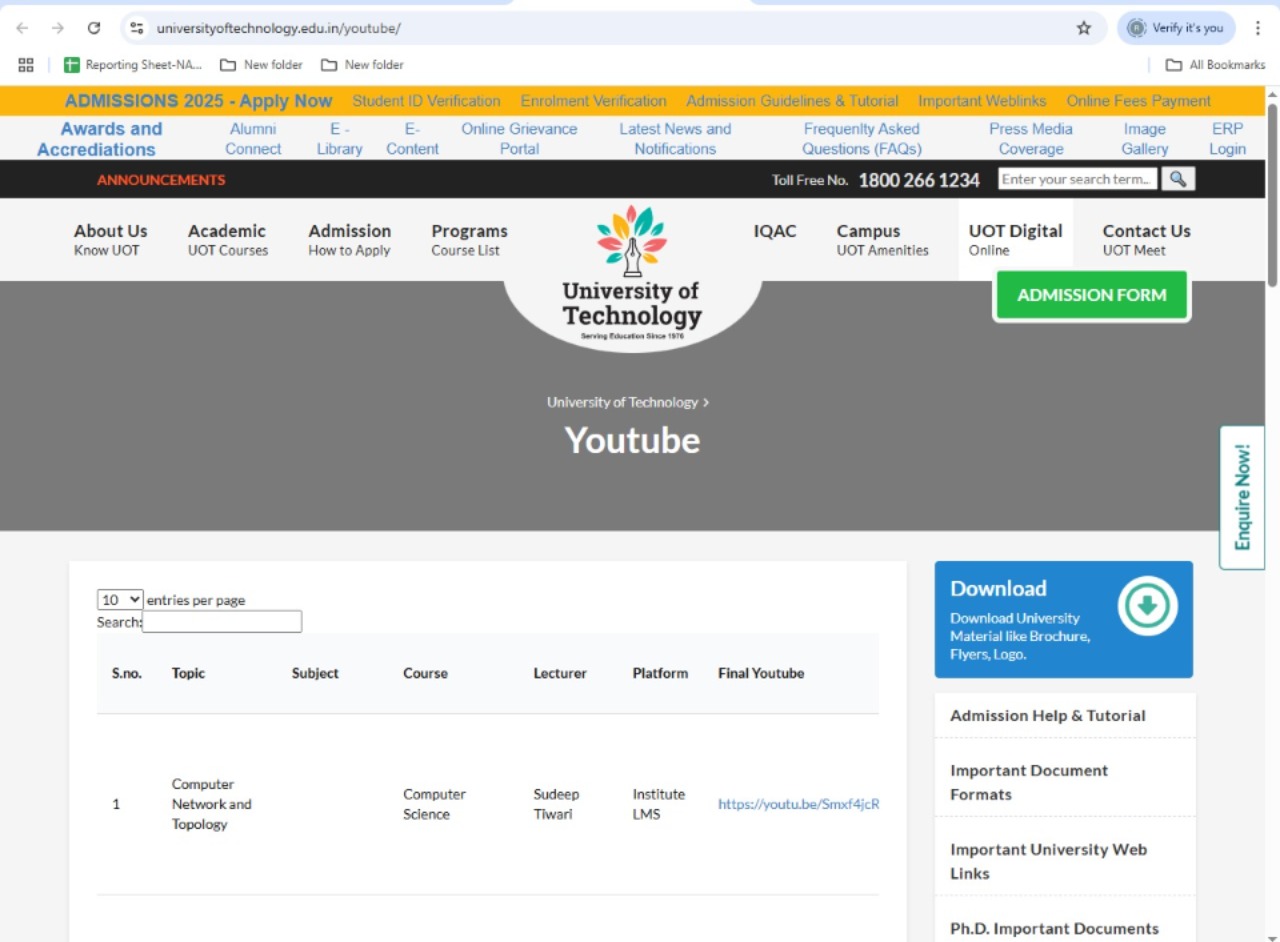Image resolution: width=1280 pixels, height=942 pixels.
Task: Open the UOT Digital menu item
Action: click(x=1015, y=239)
